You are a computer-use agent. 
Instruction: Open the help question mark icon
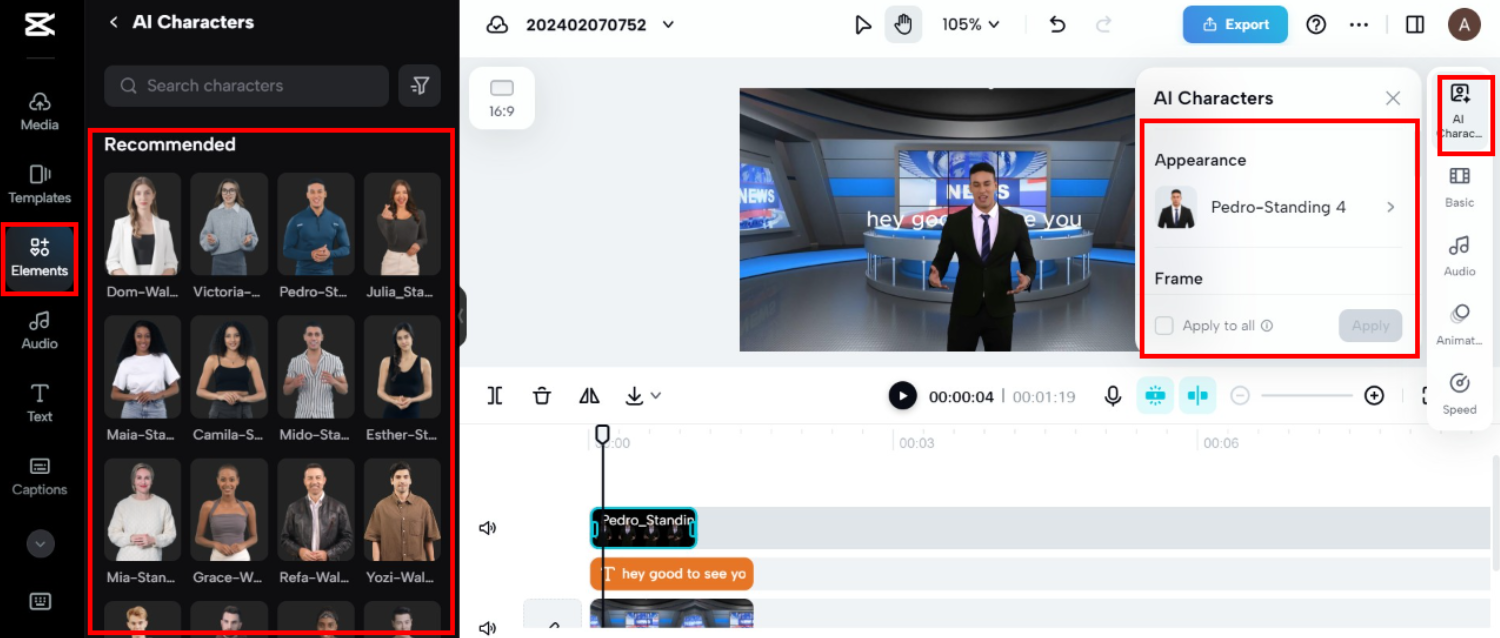(x=1316, y=25)
